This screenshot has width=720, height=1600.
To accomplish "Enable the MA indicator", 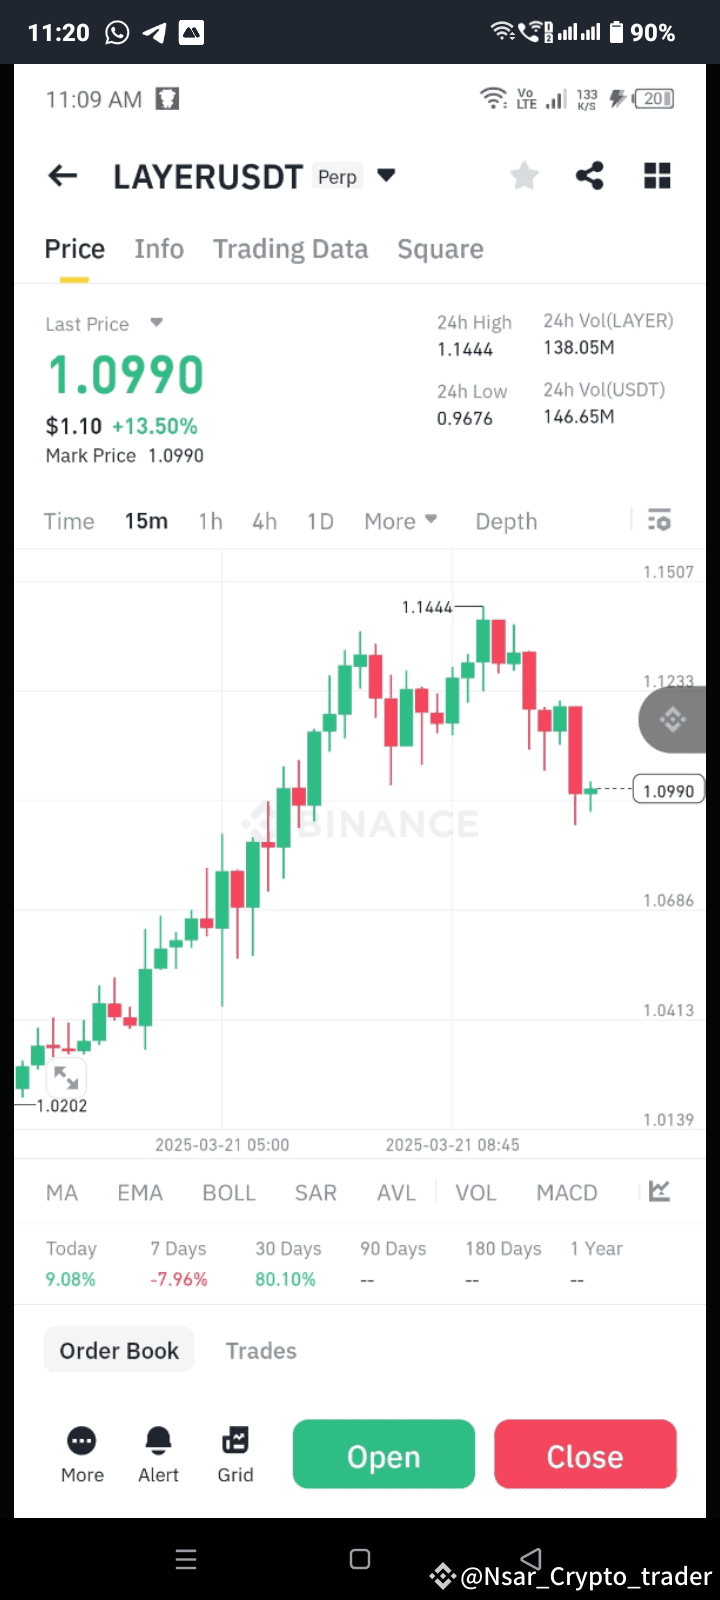I will (61, 1192).
